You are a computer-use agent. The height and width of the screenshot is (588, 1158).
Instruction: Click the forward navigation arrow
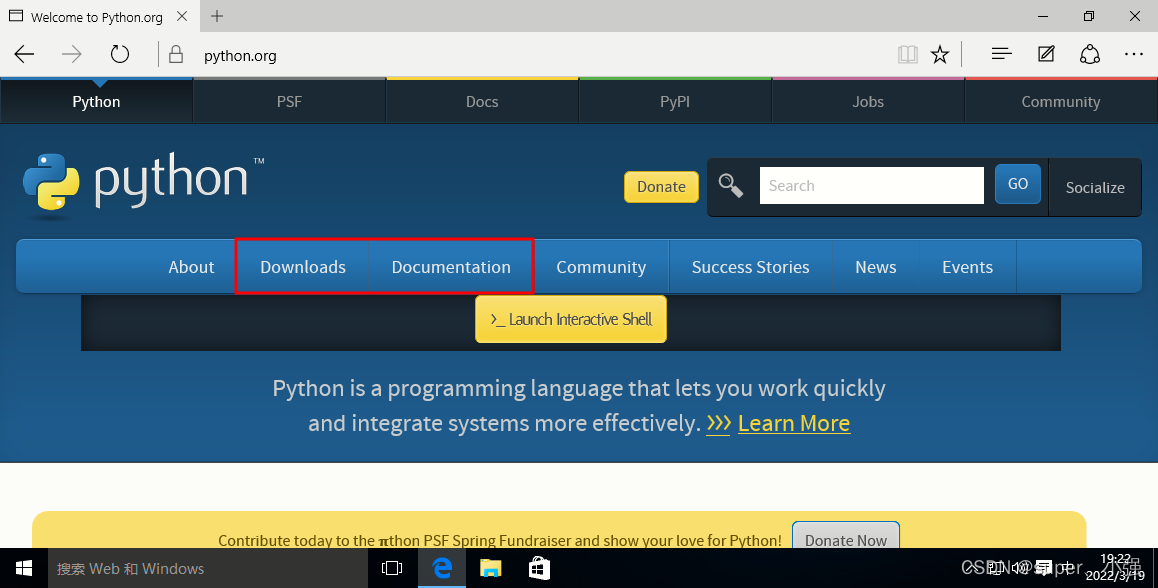click(x=72, y=54)
